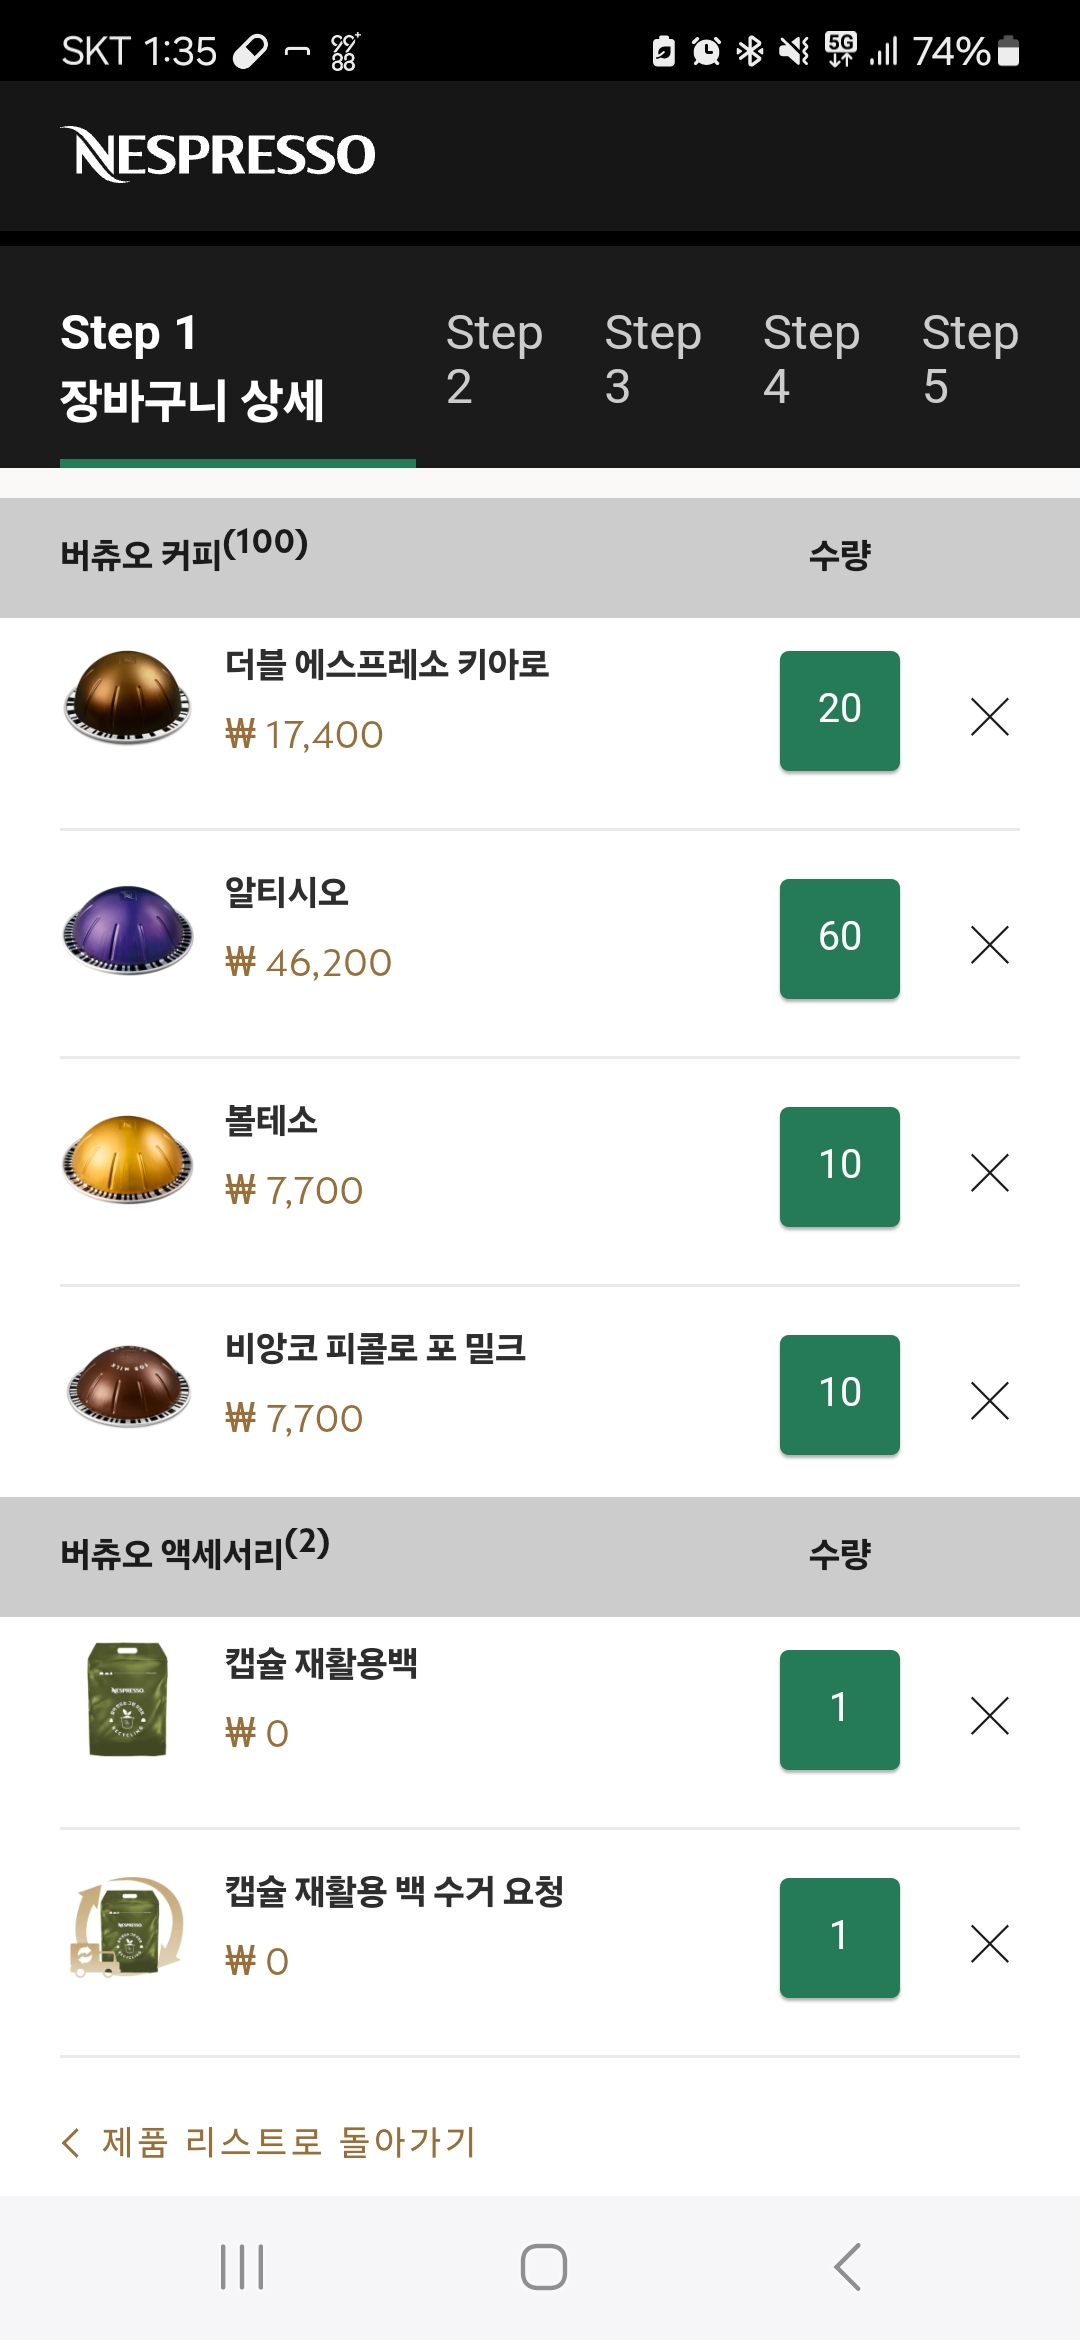This screenshot has height=2340, width=1080.
Task: Remove 더블 에스프레소 키아로 from cart
Action: pyautogui.click(x=989, y=716)
